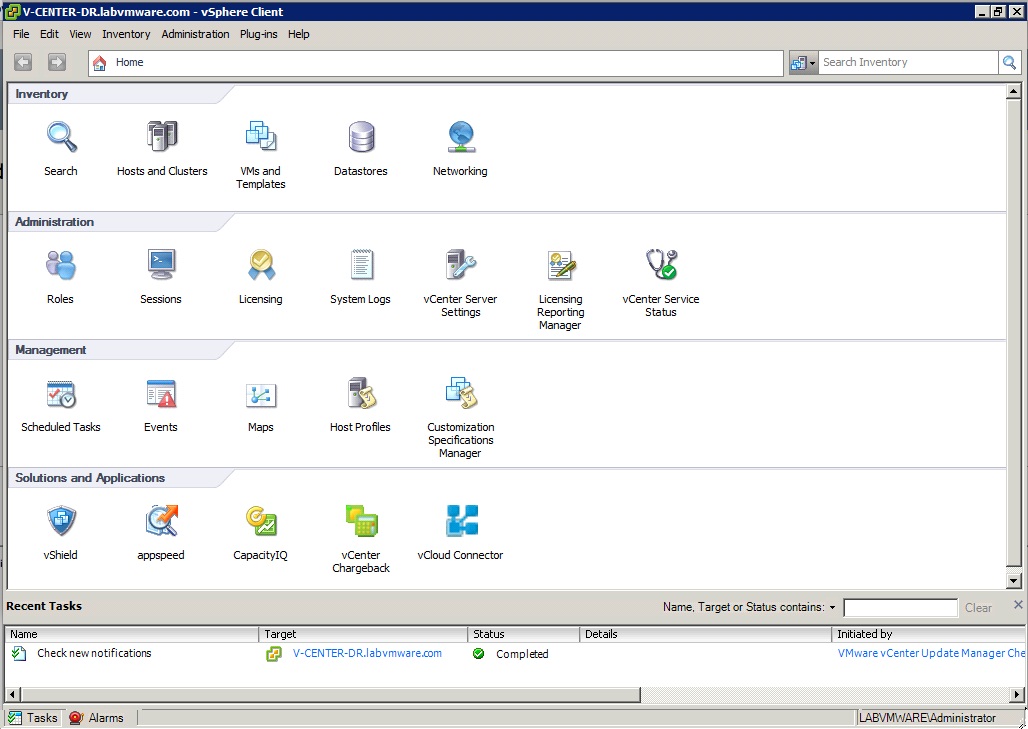Launch the vShield solution
Viewport: 1028px width, 729px height.
tap(62, 521)
